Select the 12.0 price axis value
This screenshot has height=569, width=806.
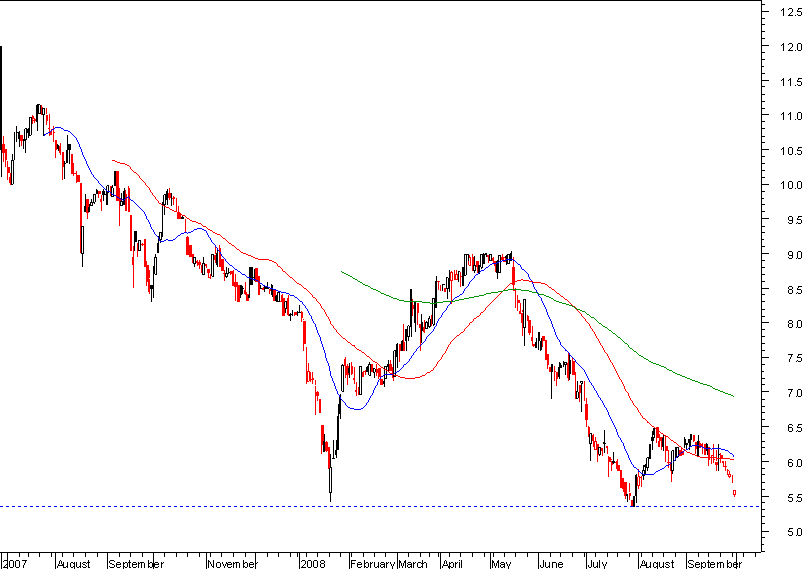tap(791, 47)
